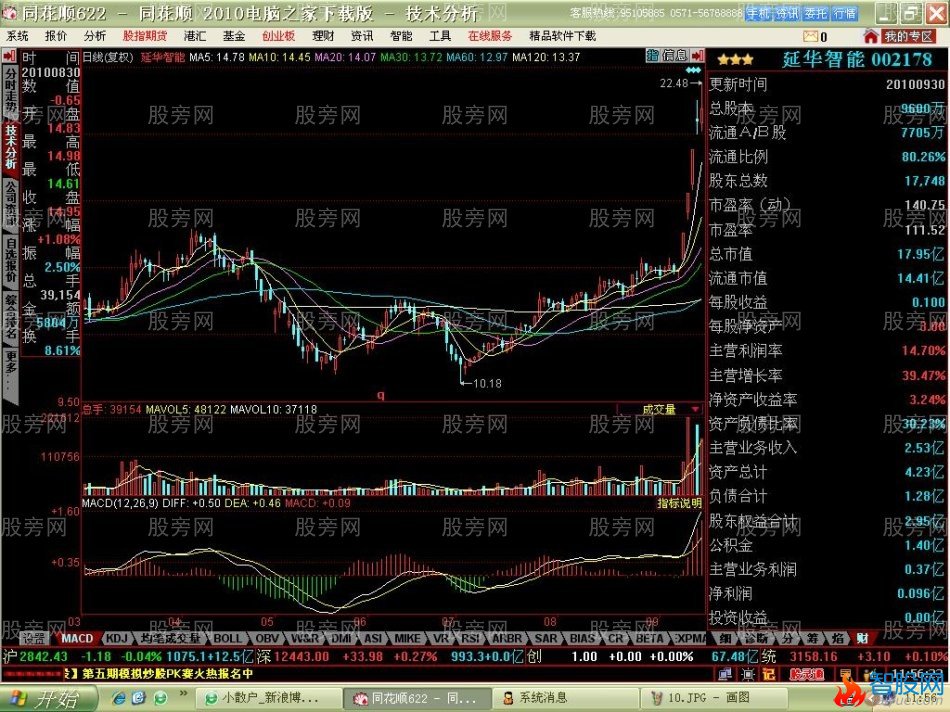950x712 pixels.
Task: Open the 报价 menu
Action: pyautogui.click(x=56, y=36)
